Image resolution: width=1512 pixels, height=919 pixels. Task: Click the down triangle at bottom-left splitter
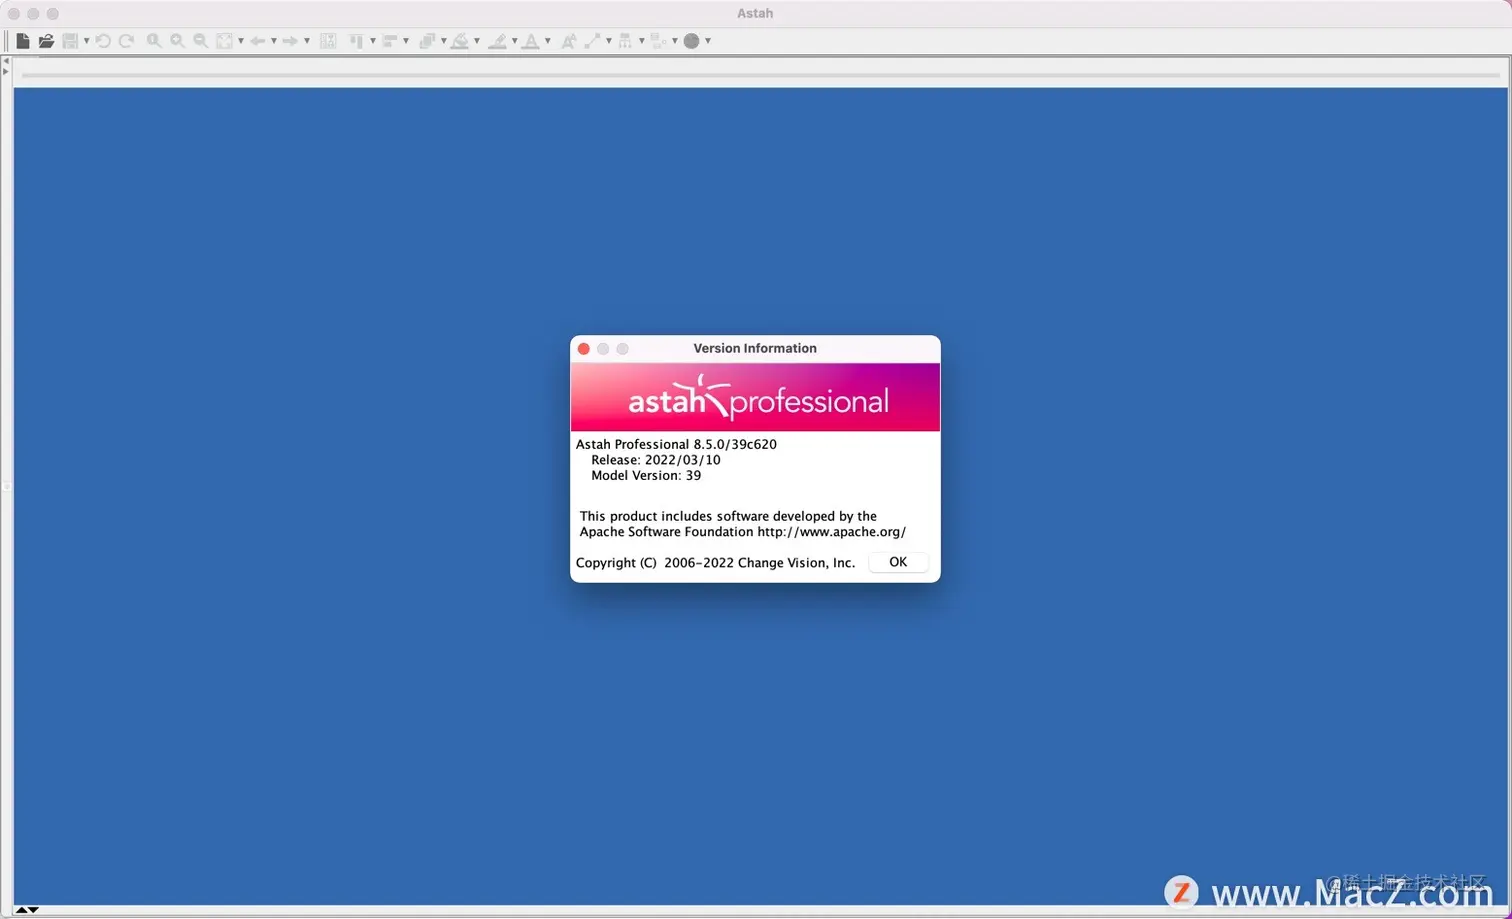point(33,910)
